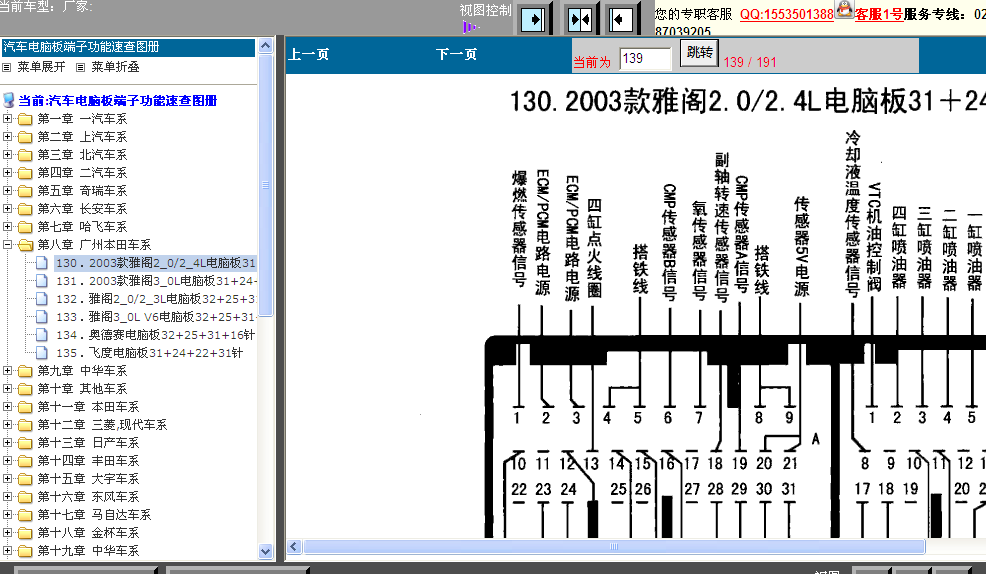Image resolution: width=986 pixels, height=574 pixels.
Task: Click tree panel scroll down arrow
Action: 265,551
